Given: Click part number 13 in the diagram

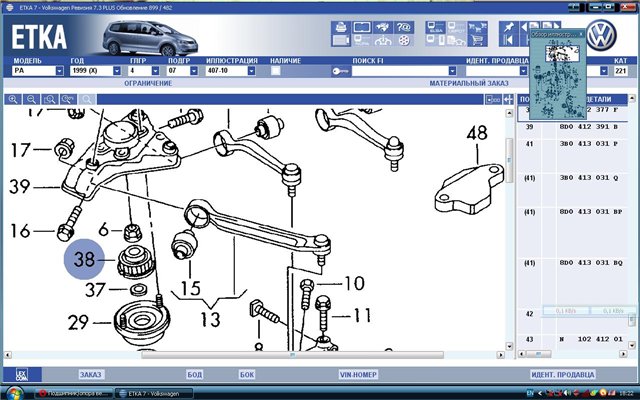Looking at the screenshot, I should [210, 320].
